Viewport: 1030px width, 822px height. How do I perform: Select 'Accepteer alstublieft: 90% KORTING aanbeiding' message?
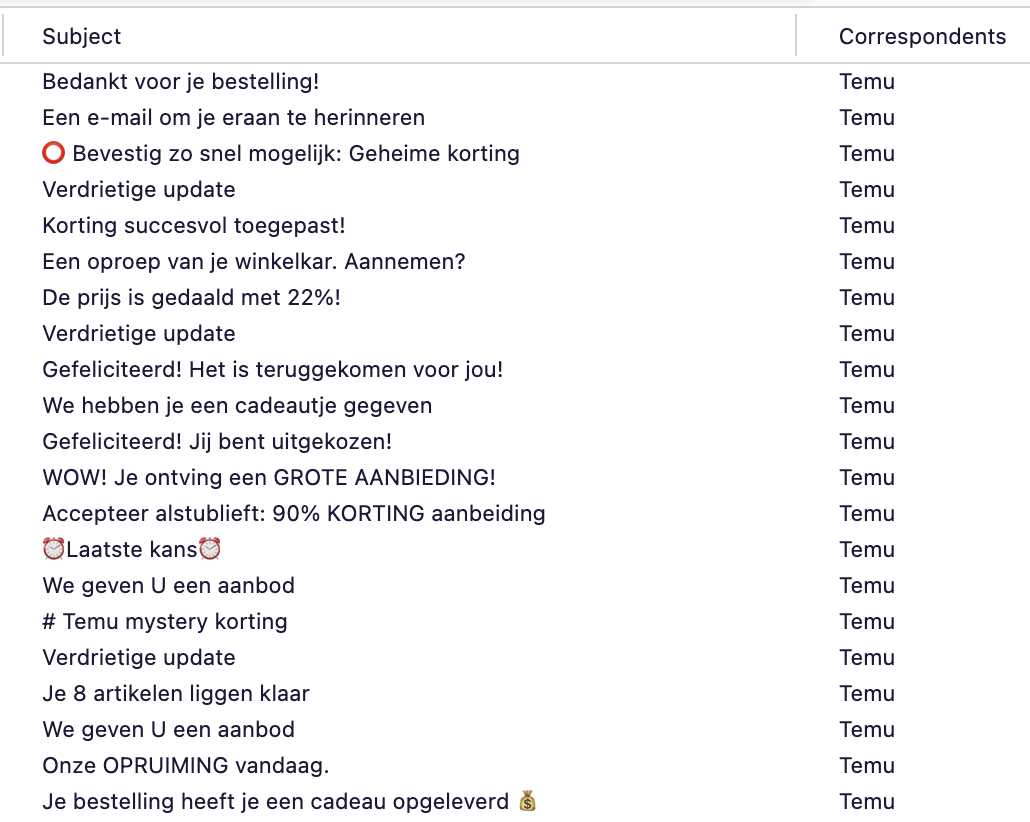[x=294, y=514]
